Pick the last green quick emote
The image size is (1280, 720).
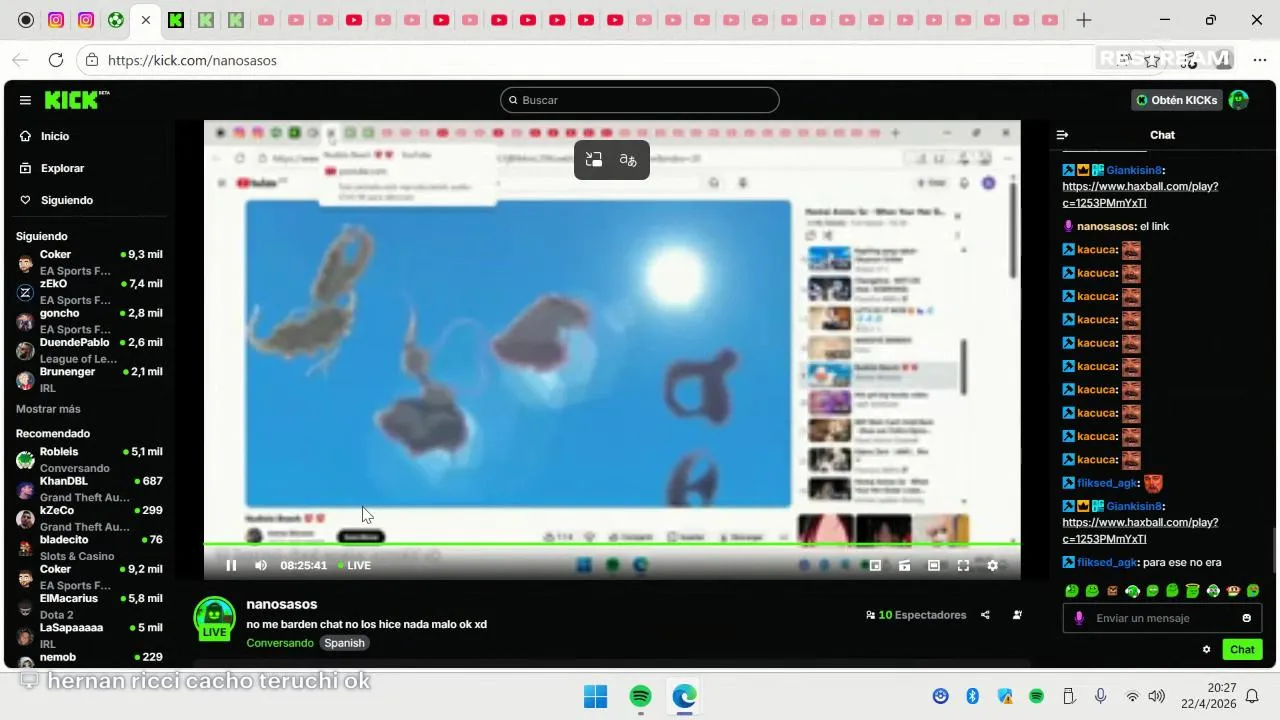[1253, 591]
